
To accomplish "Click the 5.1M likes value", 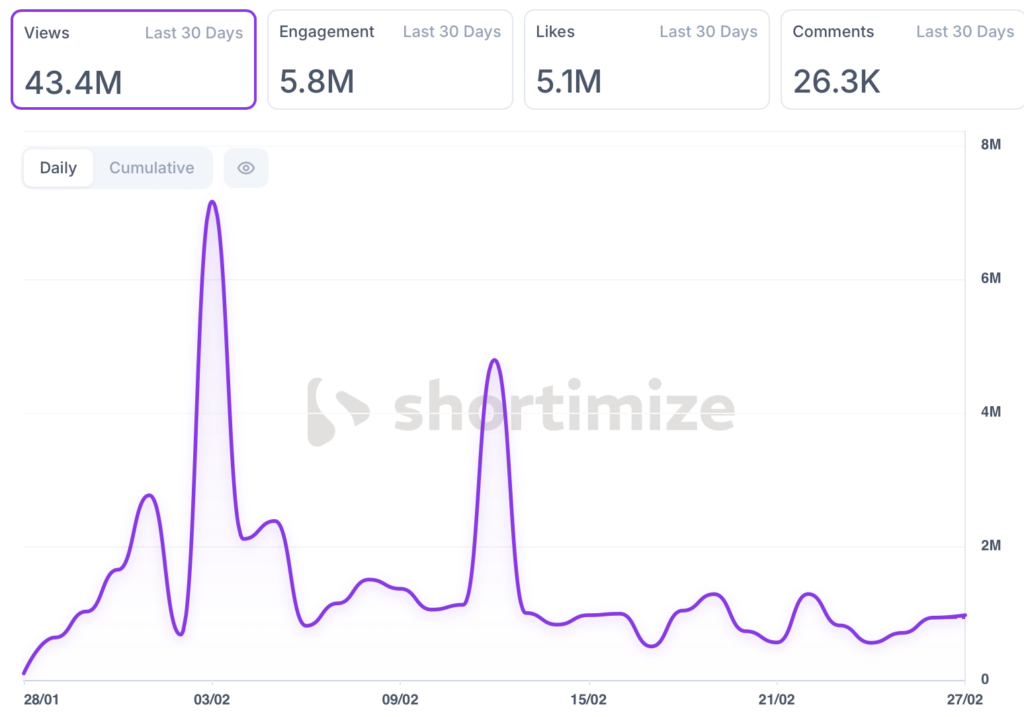I will (569, 82).
